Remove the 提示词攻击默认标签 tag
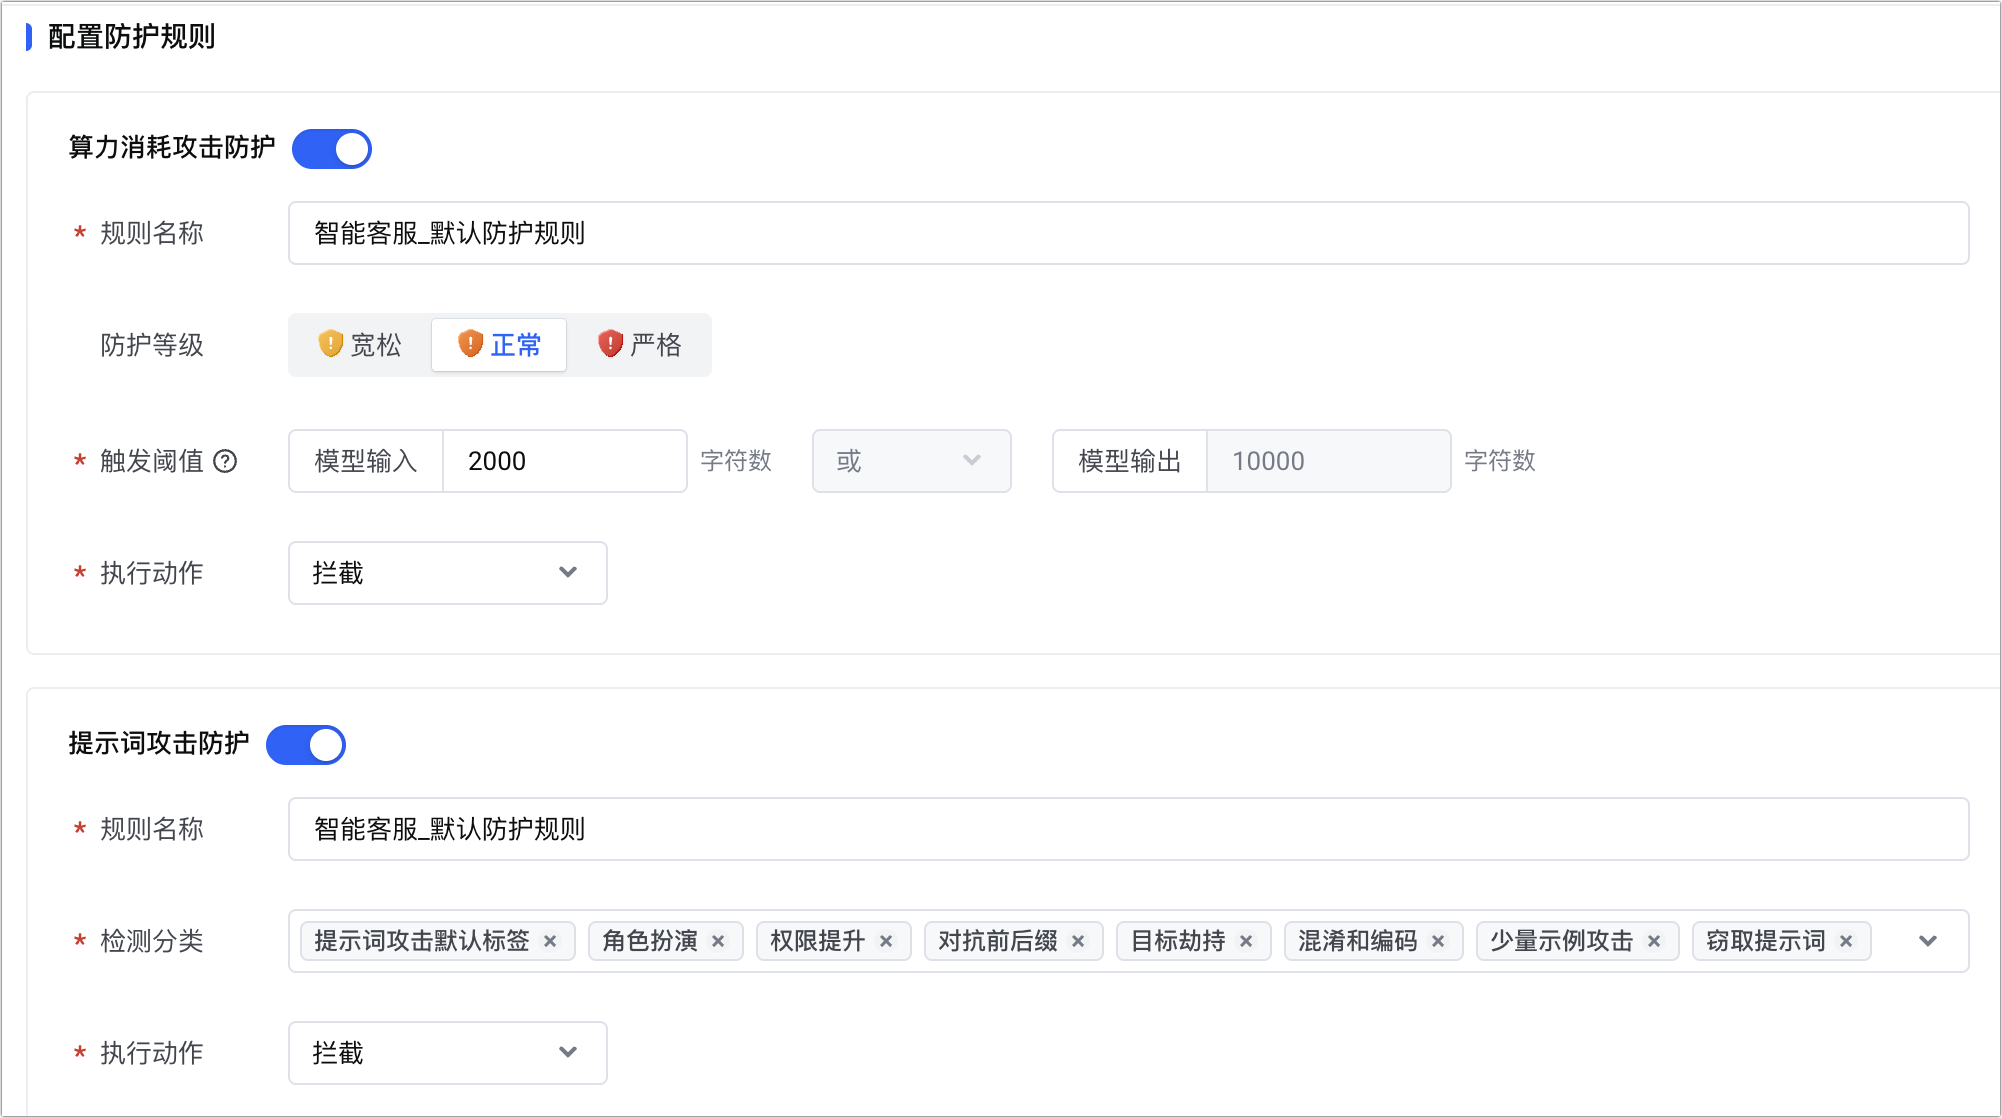The height and width of the screenshot is (1118, 2002). tap(550, 941)
